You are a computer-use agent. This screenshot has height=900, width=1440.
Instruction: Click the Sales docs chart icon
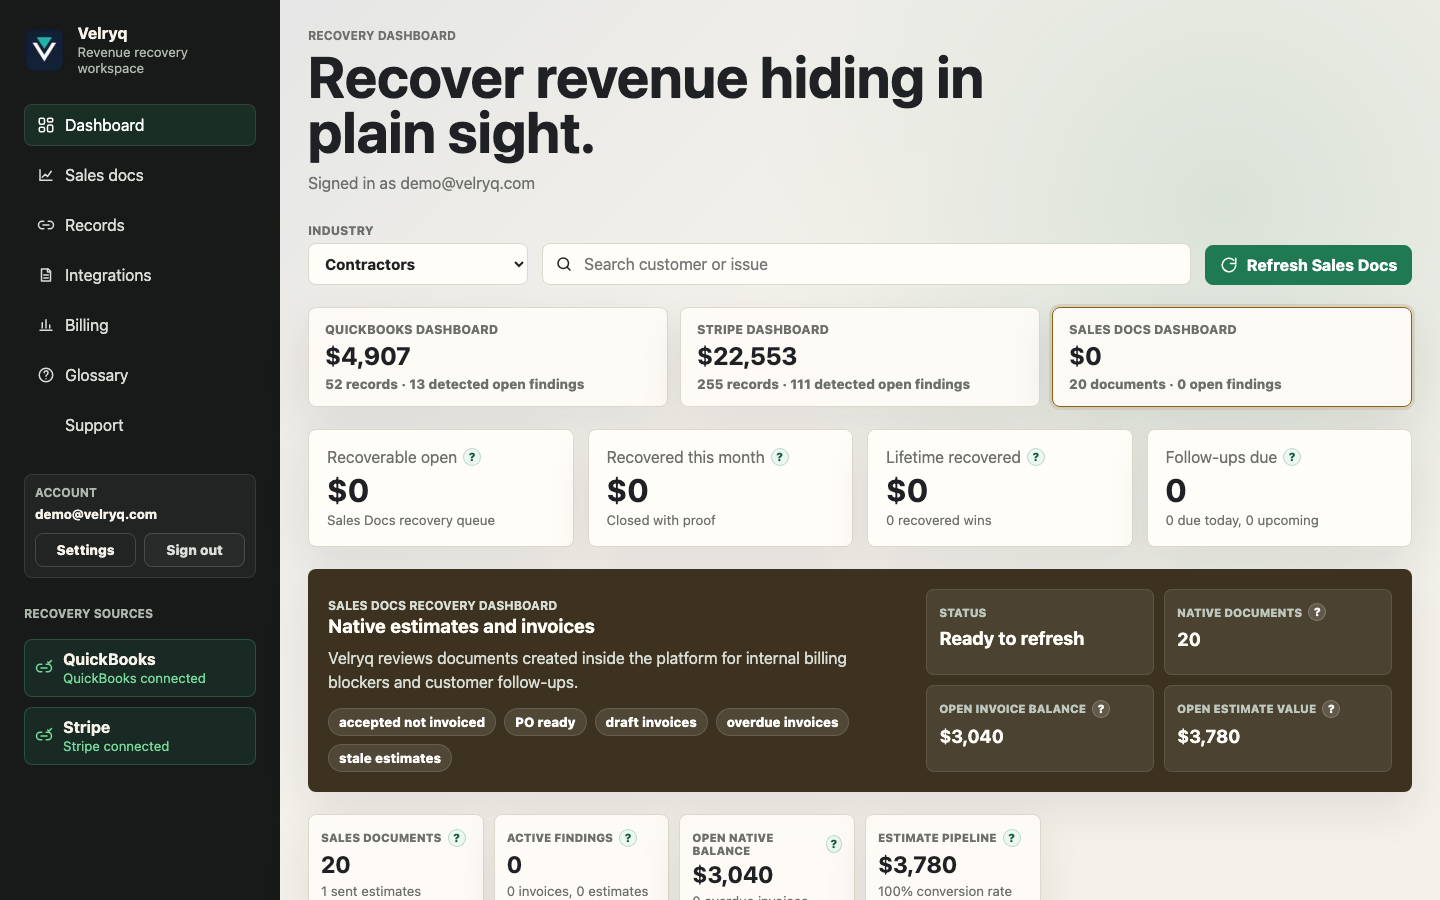coord(46,175)
